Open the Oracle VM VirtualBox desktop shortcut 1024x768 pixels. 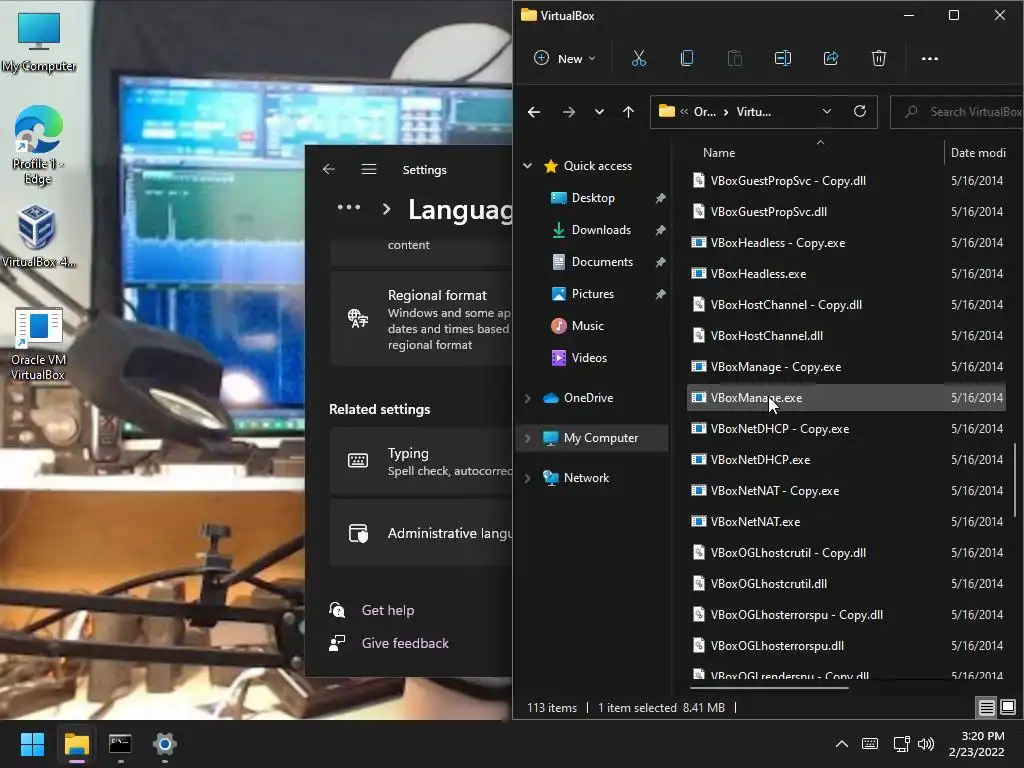click(x=38, y=345)
